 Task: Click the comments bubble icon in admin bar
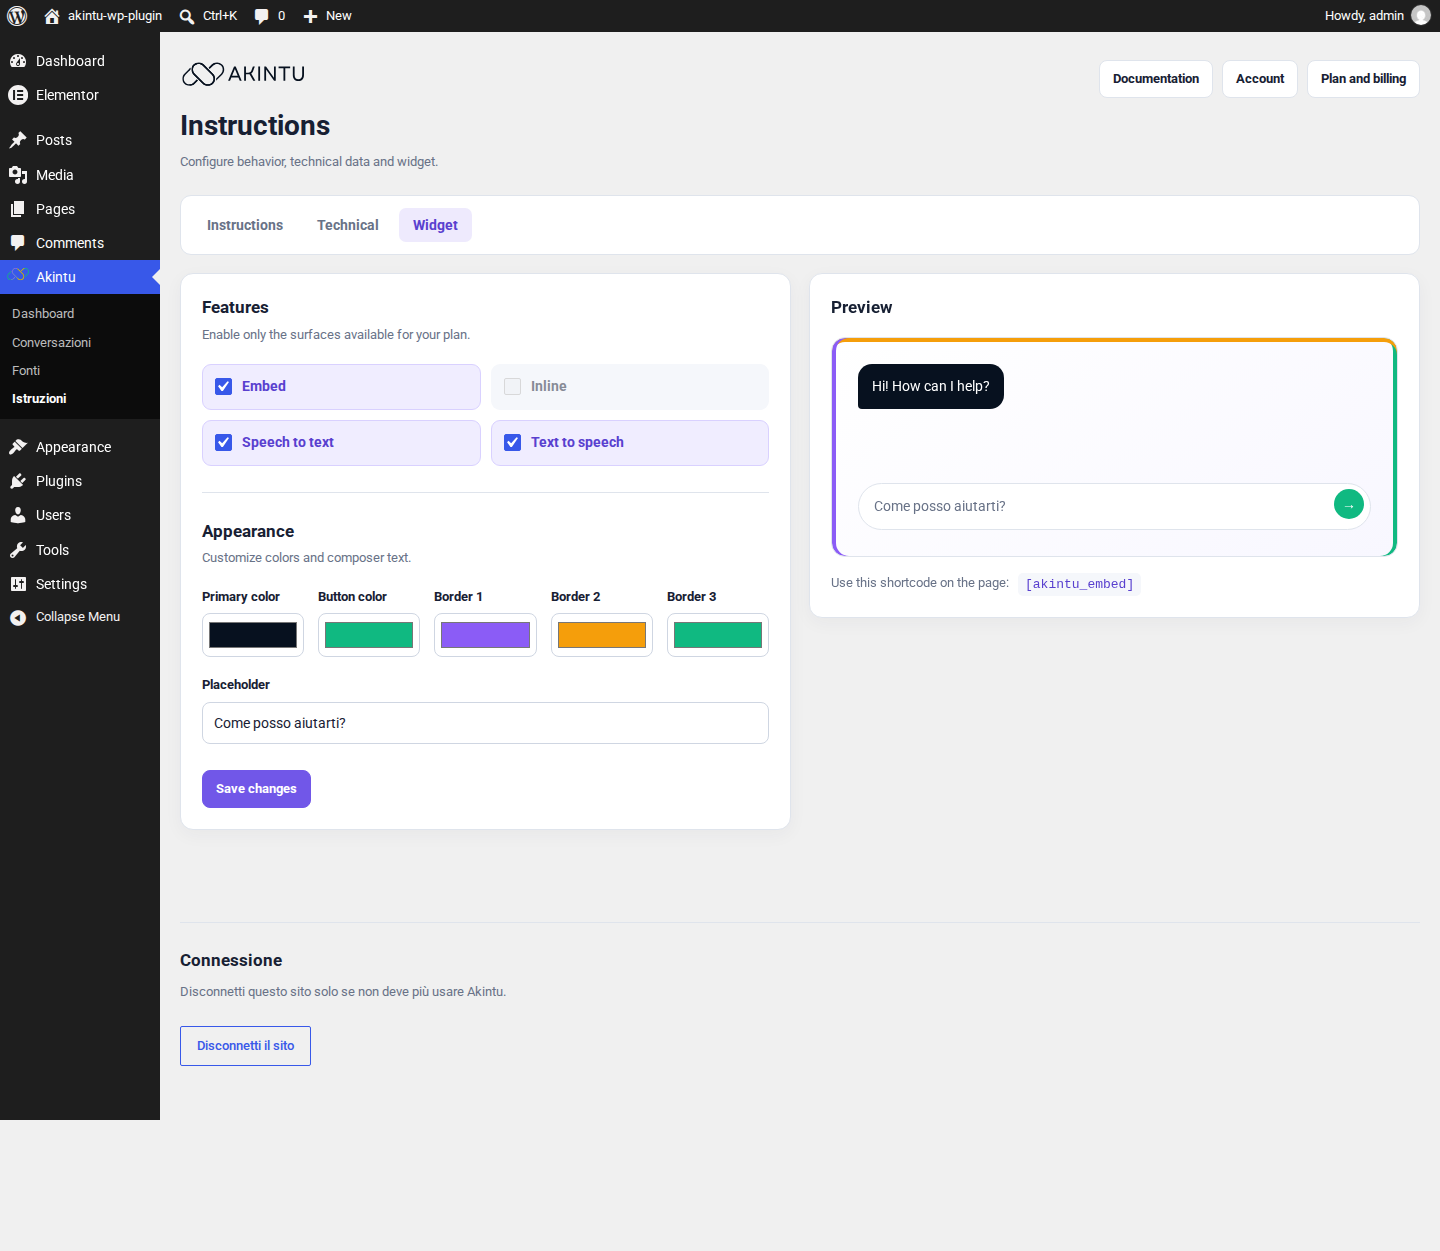point(261,16)
